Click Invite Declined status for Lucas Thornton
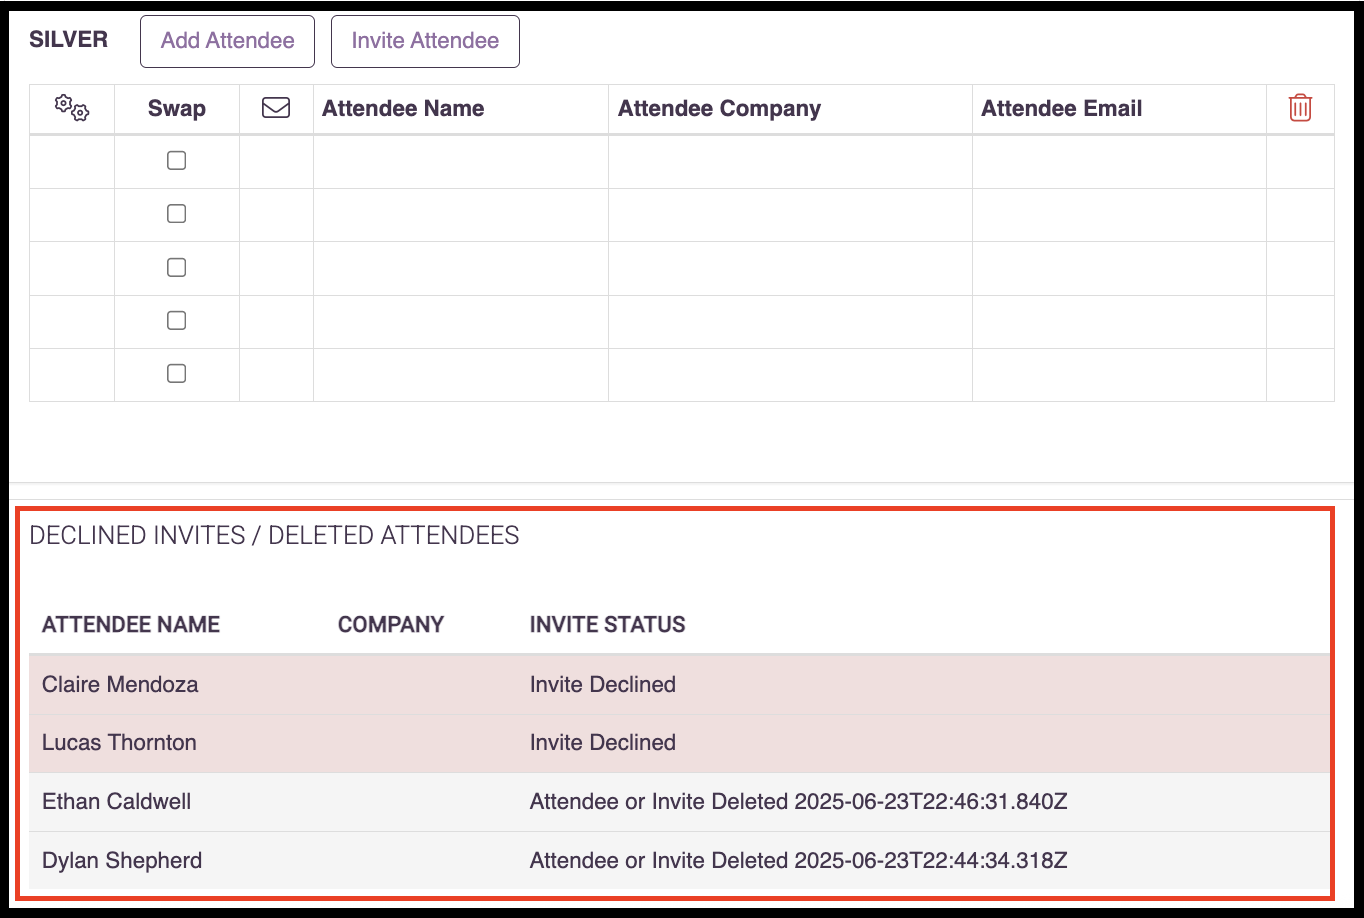Image resolution: width=1364 pixels, height=918 pixels. [x=603, y=743]
